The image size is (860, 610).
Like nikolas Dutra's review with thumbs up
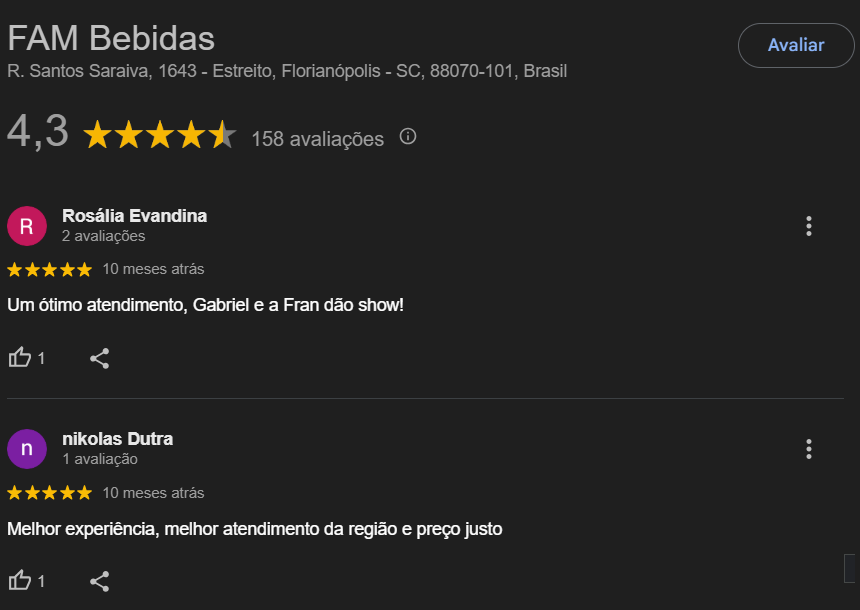tap(20, 580)
